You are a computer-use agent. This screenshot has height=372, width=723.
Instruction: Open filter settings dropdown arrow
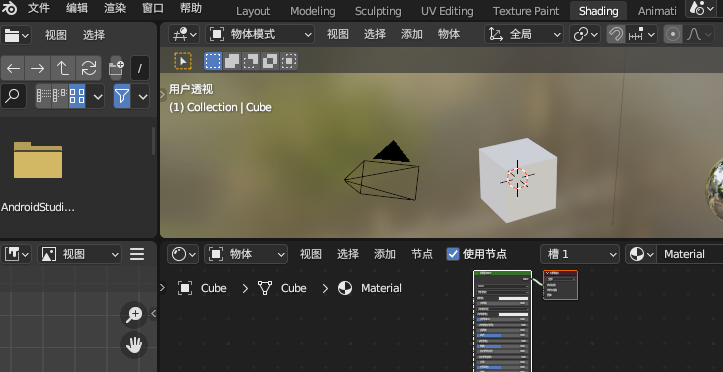click(143, 96)
